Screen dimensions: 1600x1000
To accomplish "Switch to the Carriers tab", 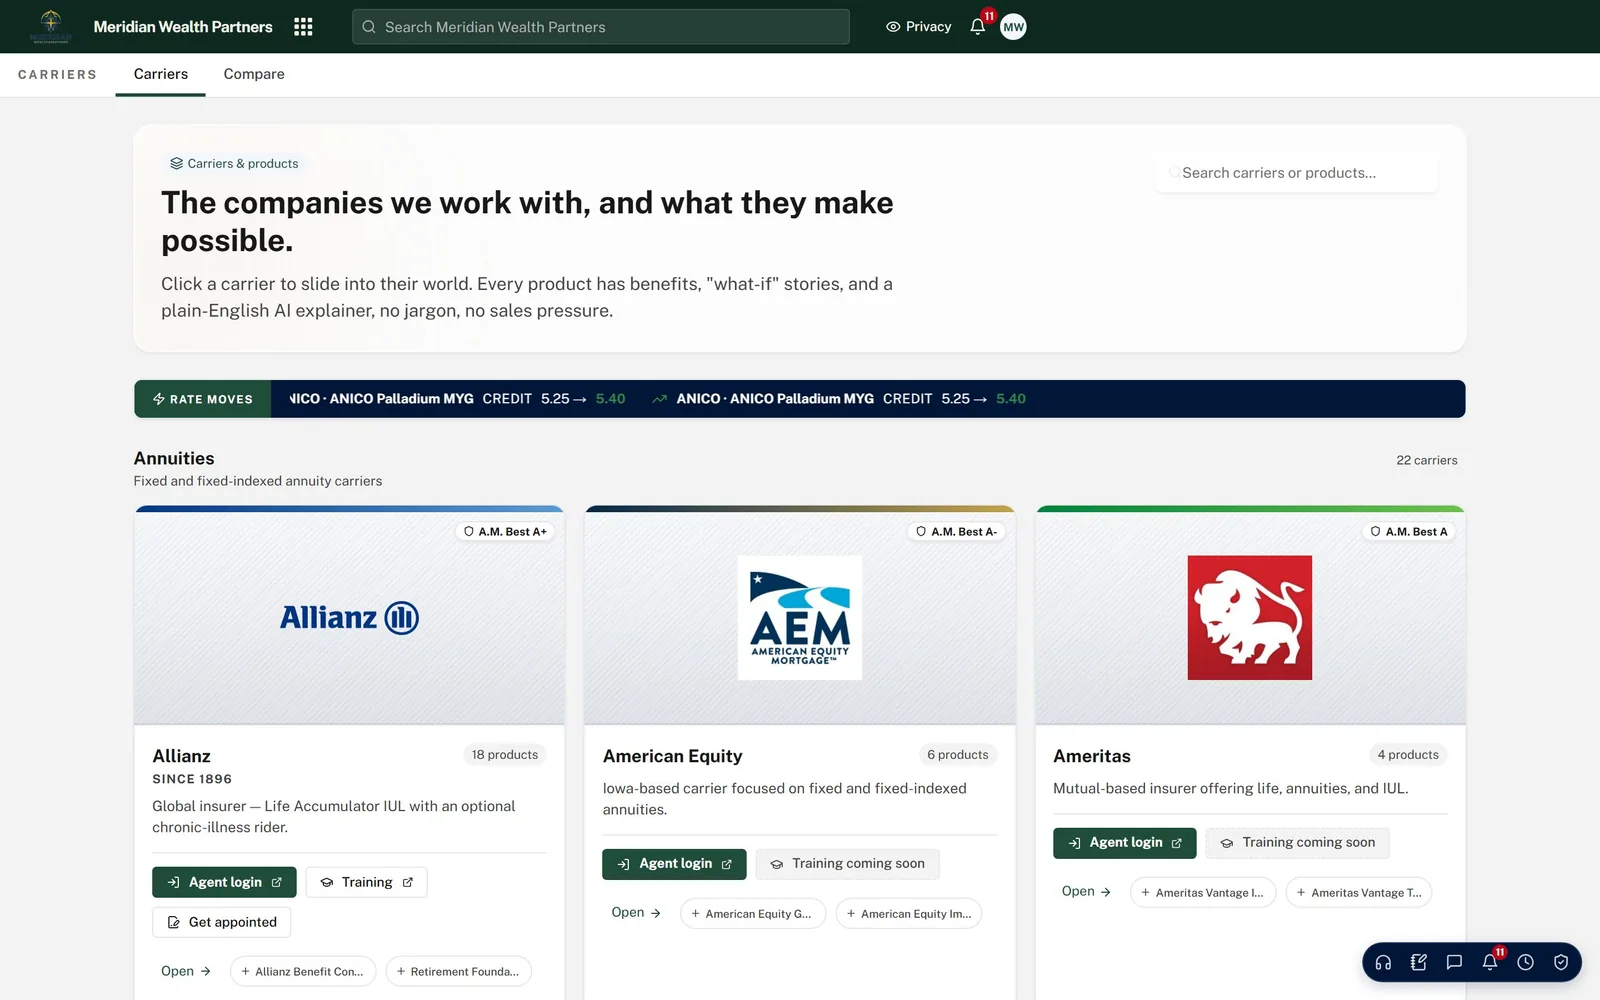I will [161, 74].
